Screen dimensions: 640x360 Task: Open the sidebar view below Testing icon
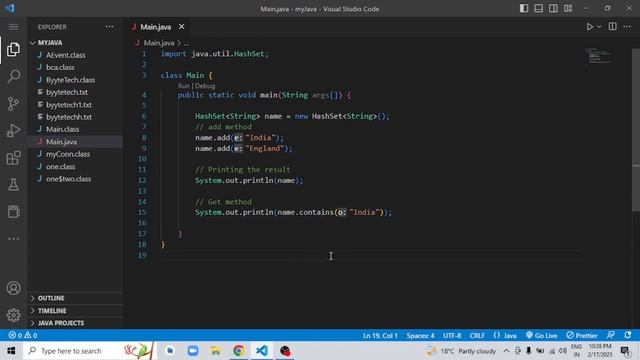click(x=13, y=212)
